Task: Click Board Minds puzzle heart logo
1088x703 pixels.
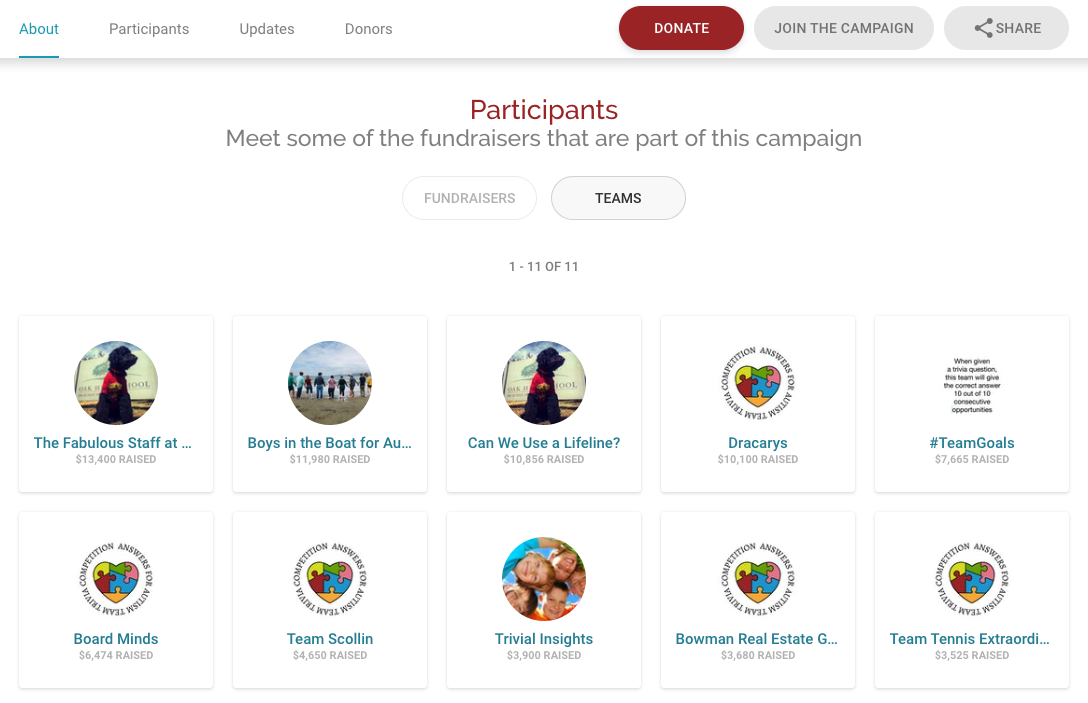Action: (x=116, y=579)
